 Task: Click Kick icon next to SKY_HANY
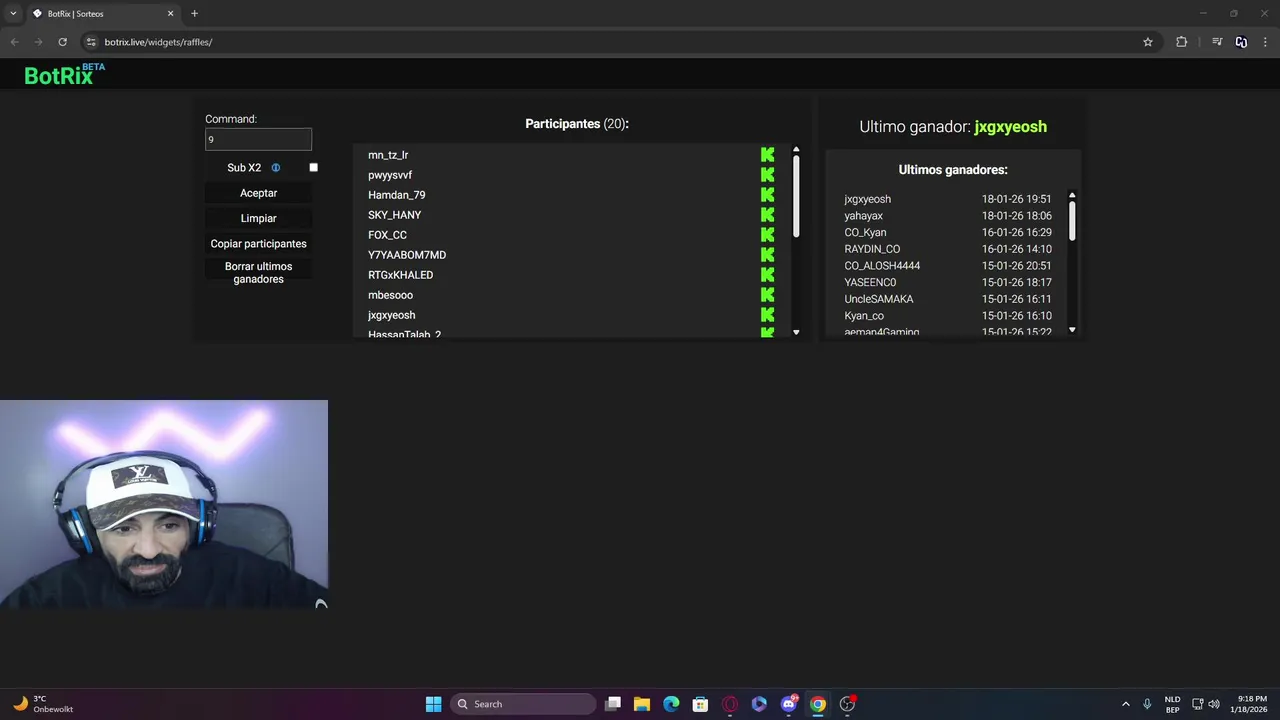[767, 215]
